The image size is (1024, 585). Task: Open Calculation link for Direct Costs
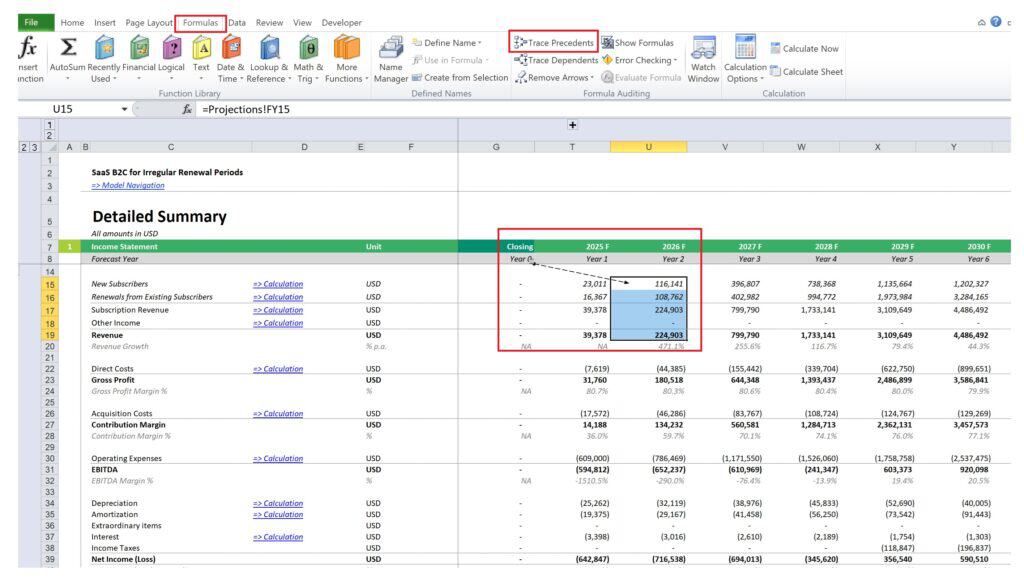tap(278, 369)
